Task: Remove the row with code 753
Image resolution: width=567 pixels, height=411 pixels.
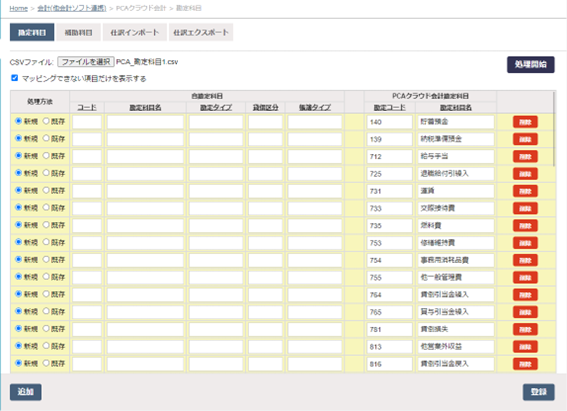Action: [525, 243]
